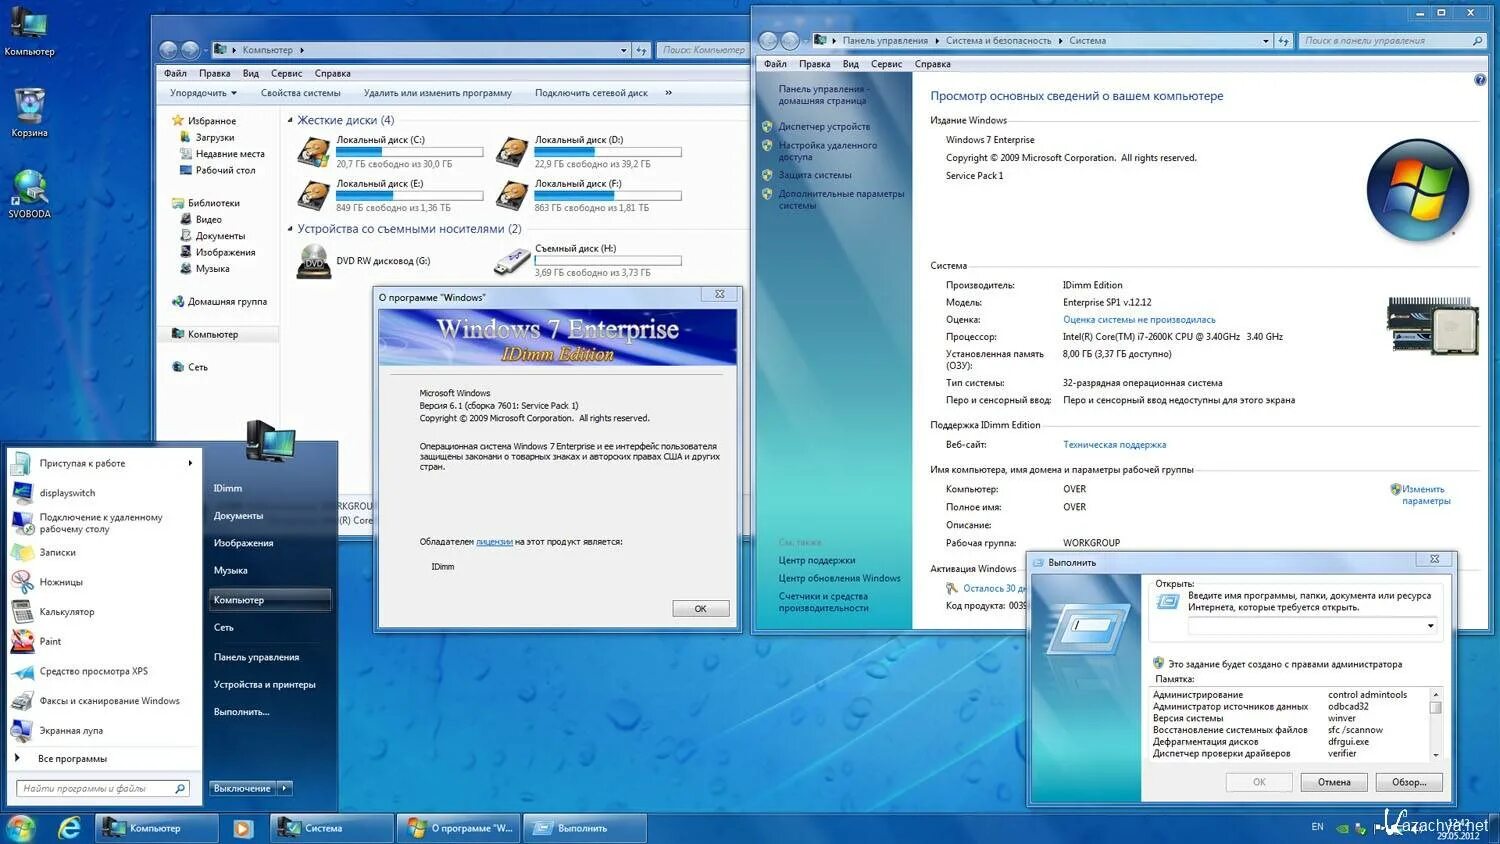The width and height of the screenshot is (1500, 844).
Task: Click Центр обновления Windows link
Action: coord(839,578)
